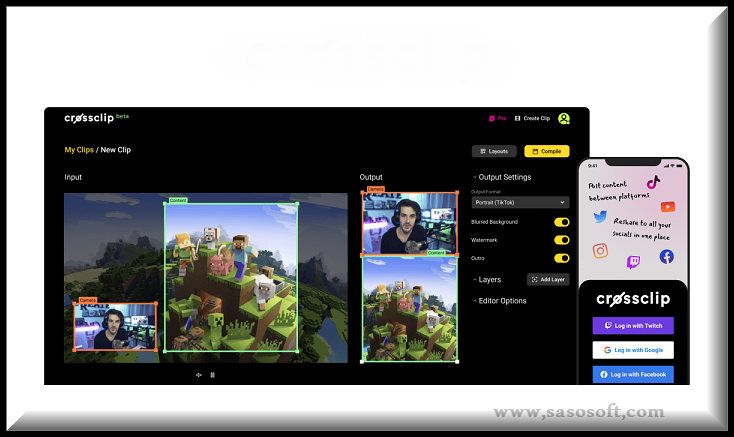This screenshot has height=437, width=734.
Task: Click the Add Layer button
Action: click(x=548, y=279)
